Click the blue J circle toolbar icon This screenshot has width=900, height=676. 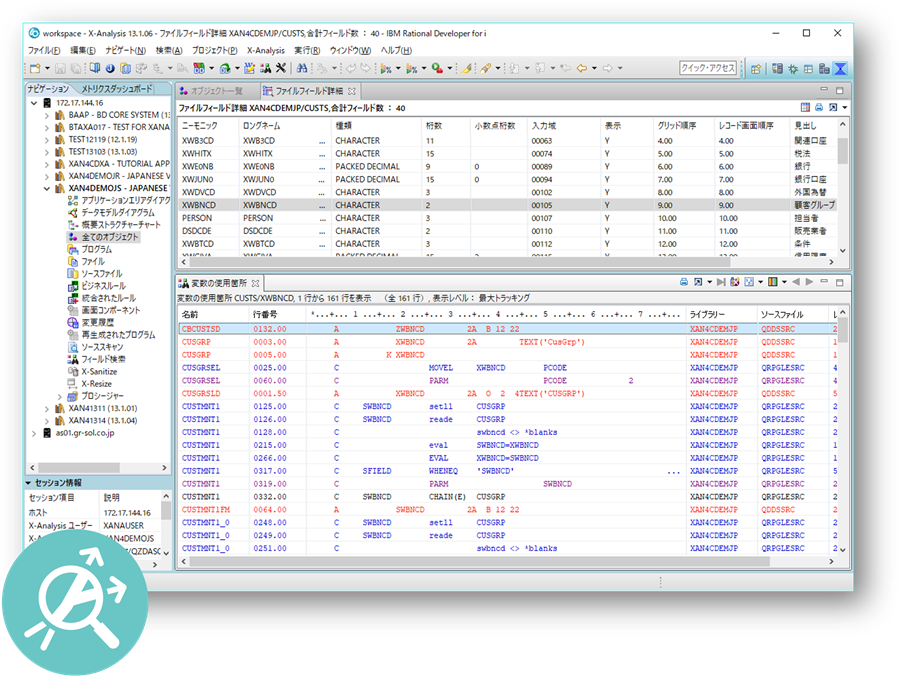pos(110,68)
